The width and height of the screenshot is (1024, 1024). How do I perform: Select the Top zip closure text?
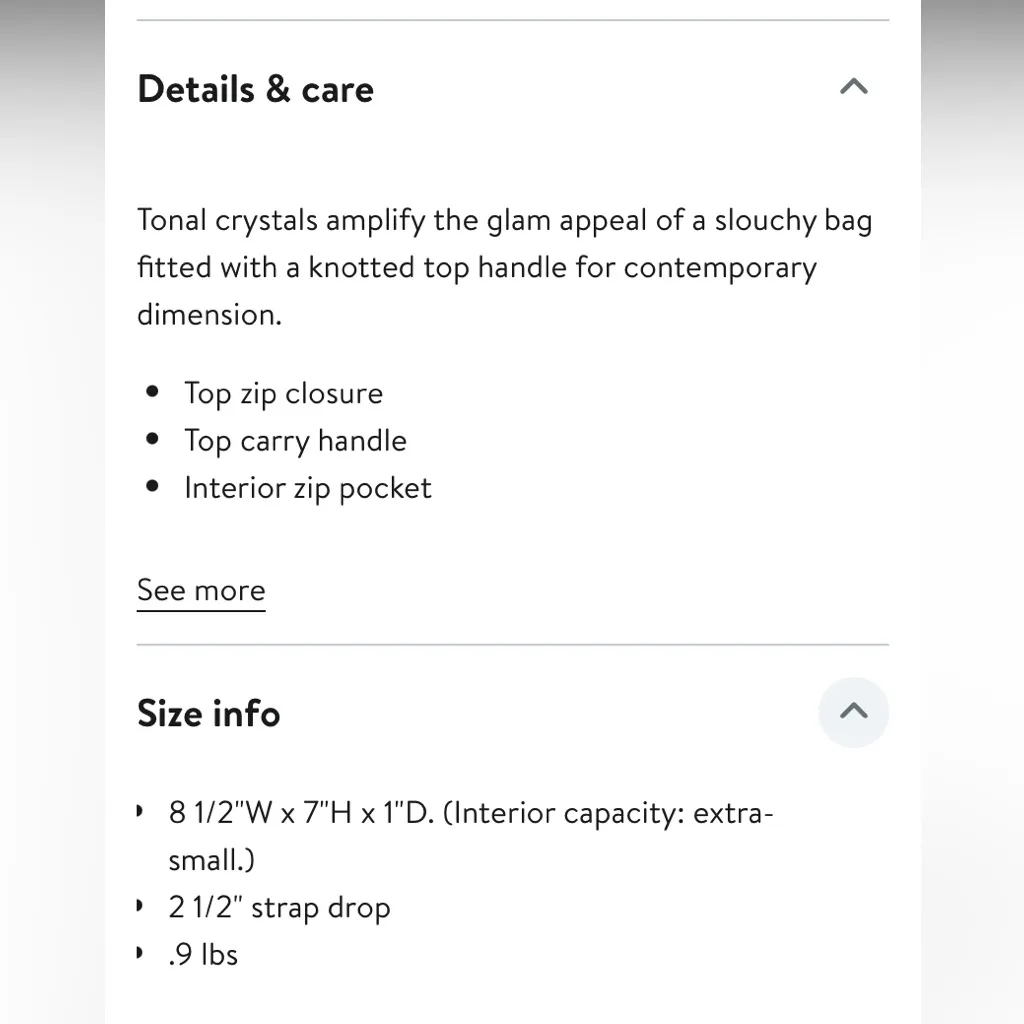click(x=283, y=393)
